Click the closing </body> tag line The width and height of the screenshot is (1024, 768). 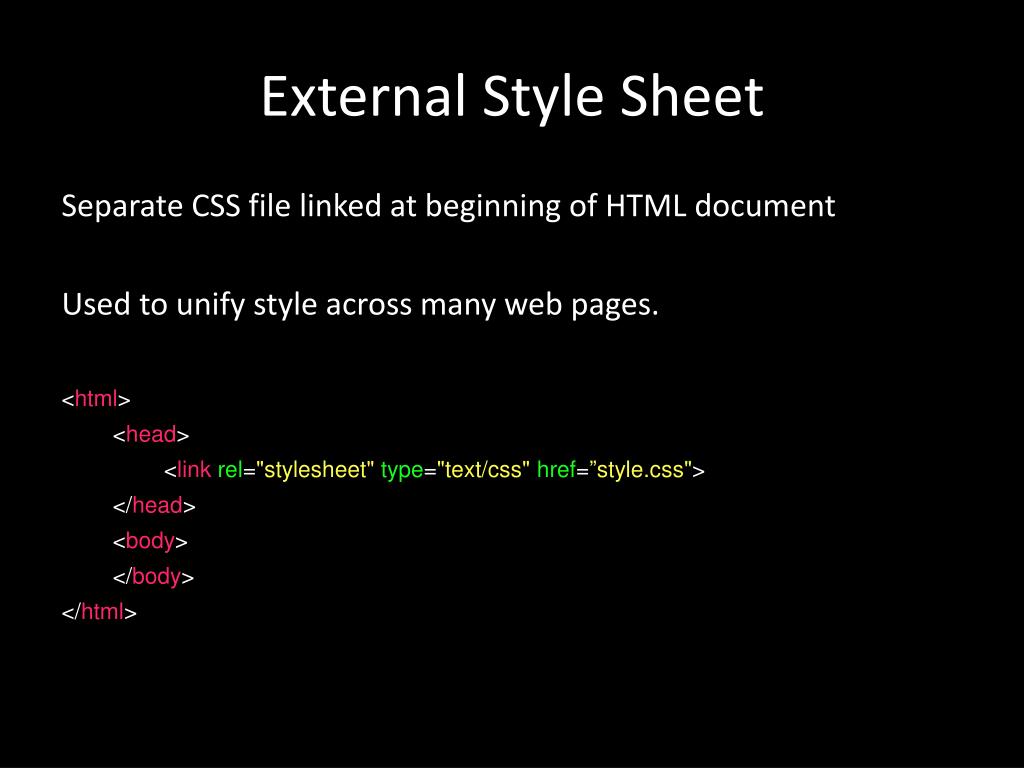(153, 577)
